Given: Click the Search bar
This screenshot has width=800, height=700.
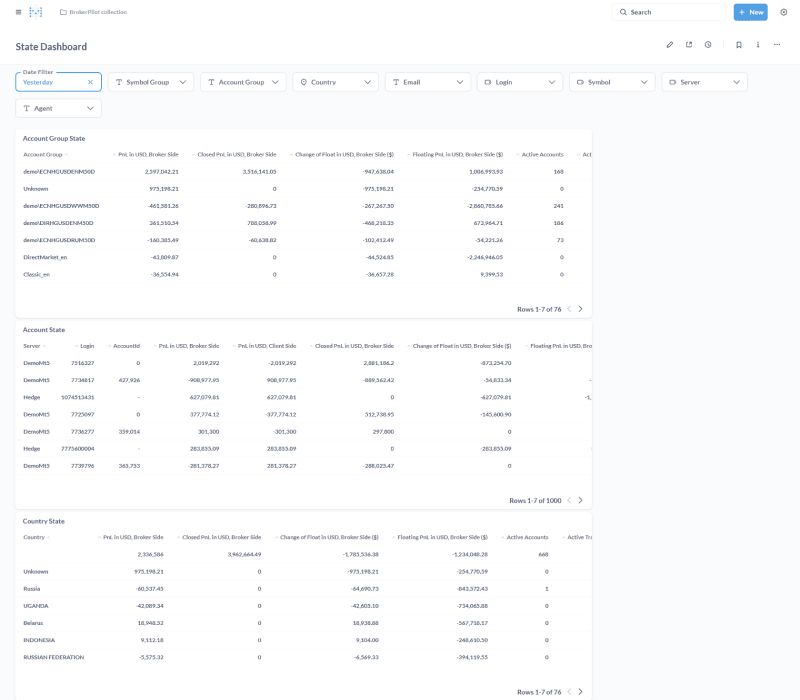Looking at the screenshot, I should click(x=668, y=12).
